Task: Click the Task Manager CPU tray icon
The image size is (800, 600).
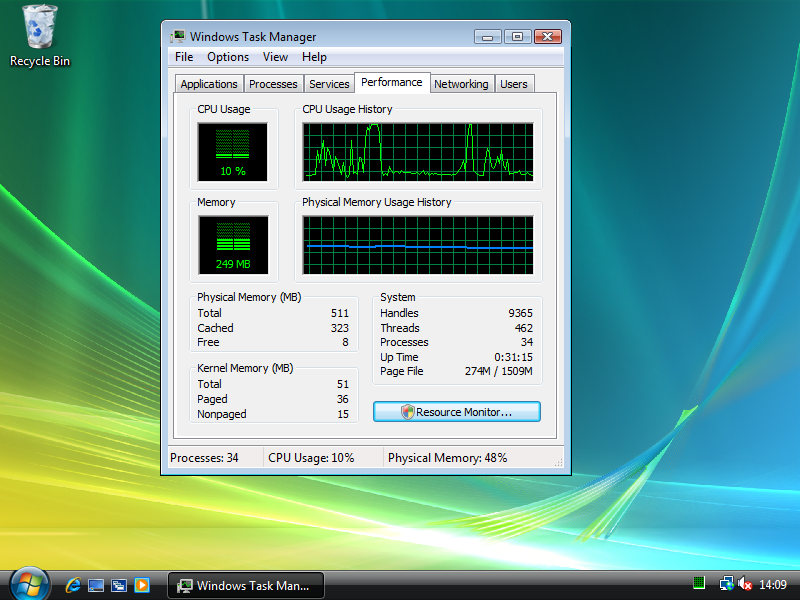Action: (x=699, y=583)
